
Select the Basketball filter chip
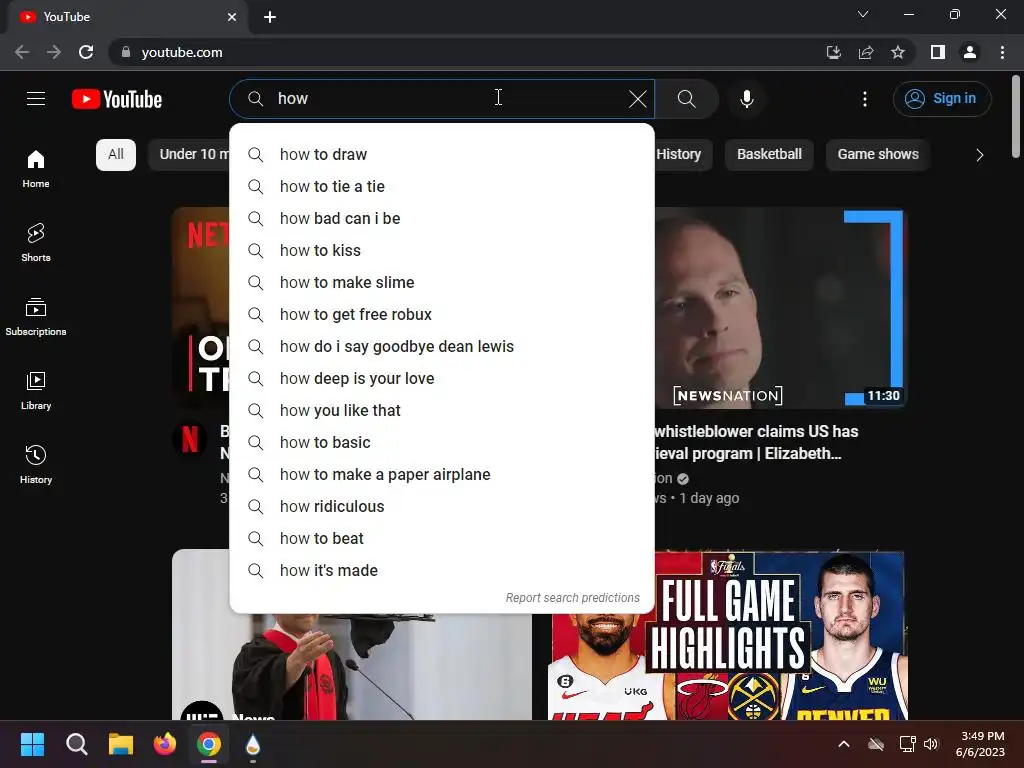769,155
